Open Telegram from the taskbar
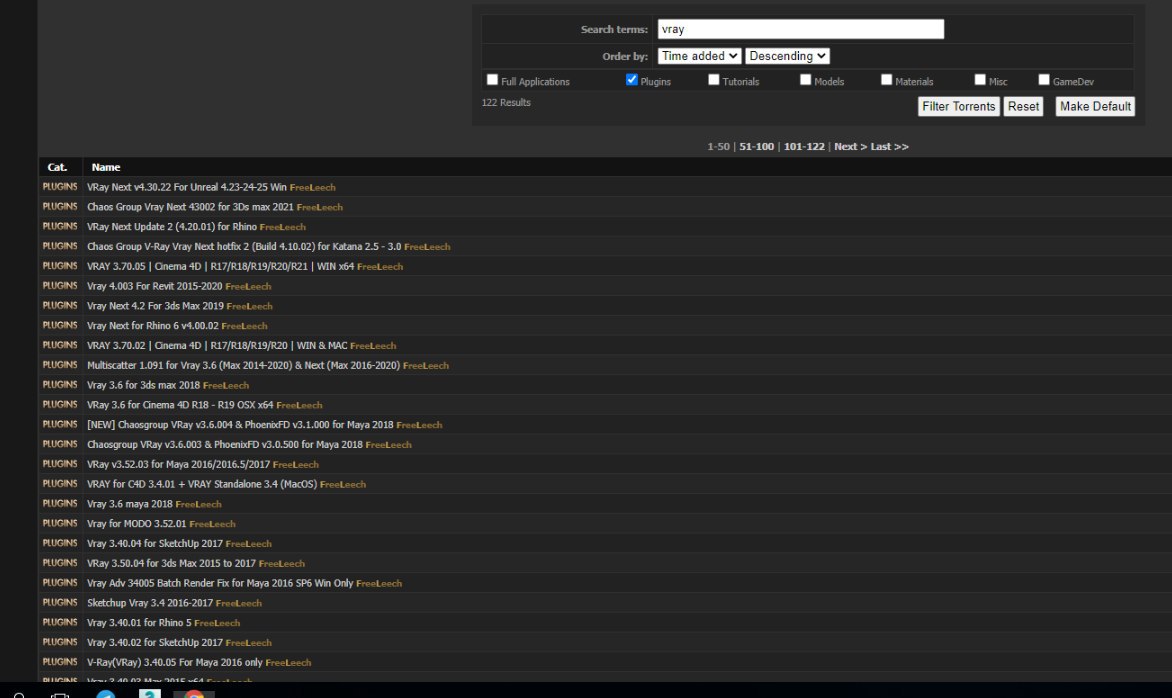The width and height of the screenshot is (1172, 698). tap(105, 694)
